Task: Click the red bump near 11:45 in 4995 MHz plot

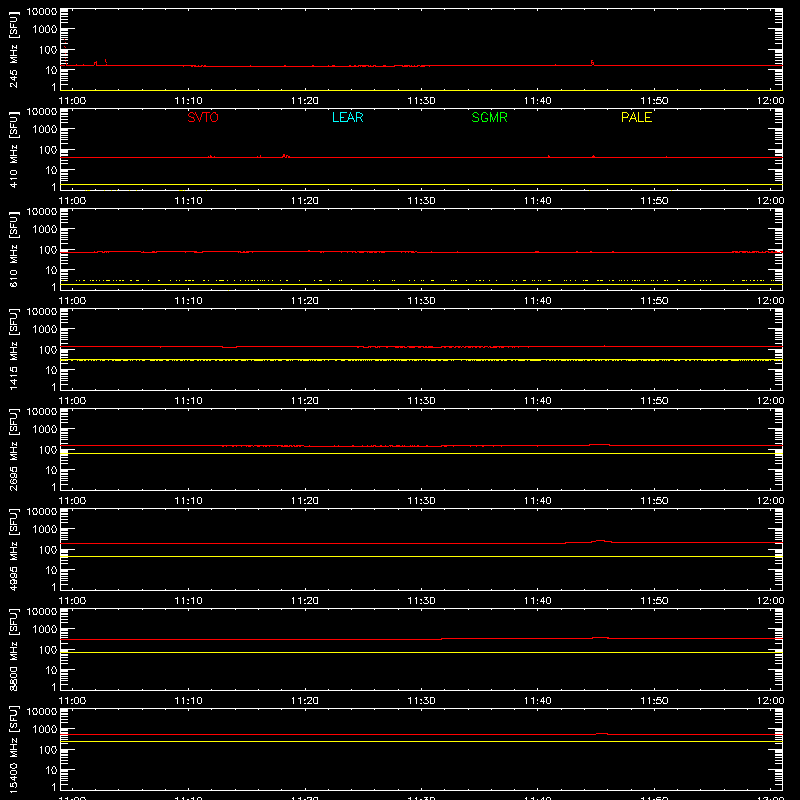Action: click(601, 541)
